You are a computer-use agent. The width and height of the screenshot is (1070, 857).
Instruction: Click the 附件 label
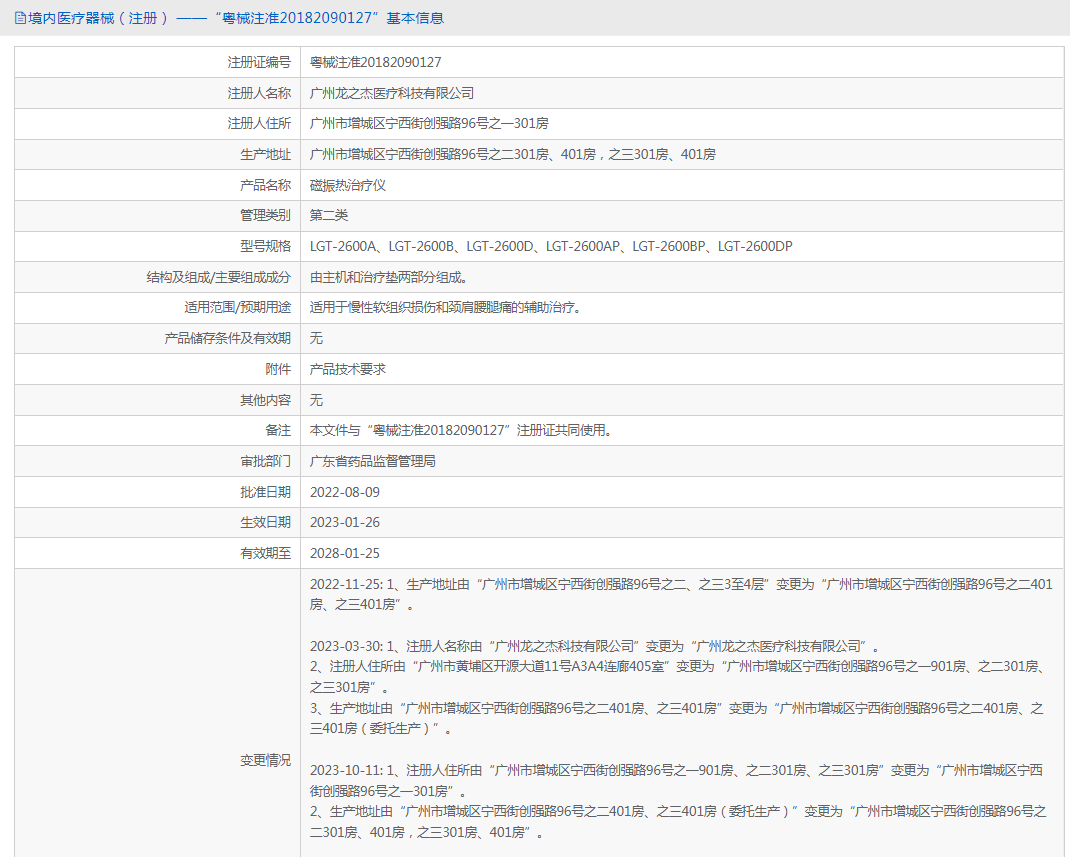pos(278,369)
